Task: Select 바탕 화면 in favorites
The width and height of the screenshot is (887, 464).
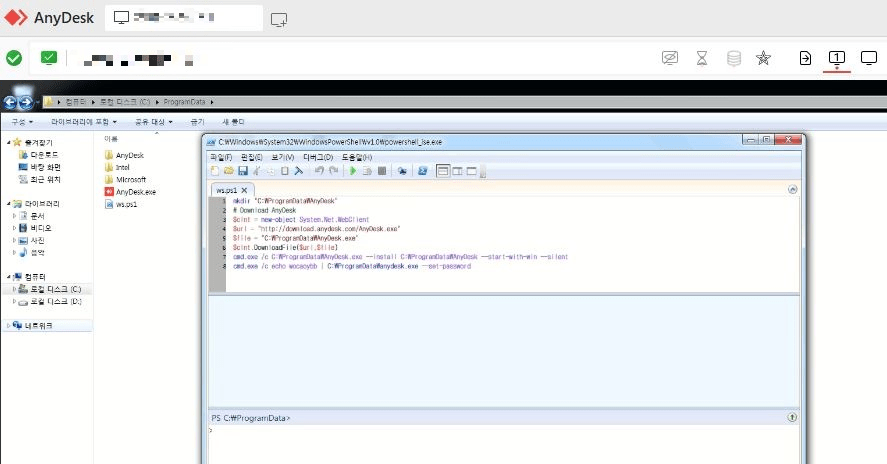Action: pyautogui.click(x=40, y=167)
